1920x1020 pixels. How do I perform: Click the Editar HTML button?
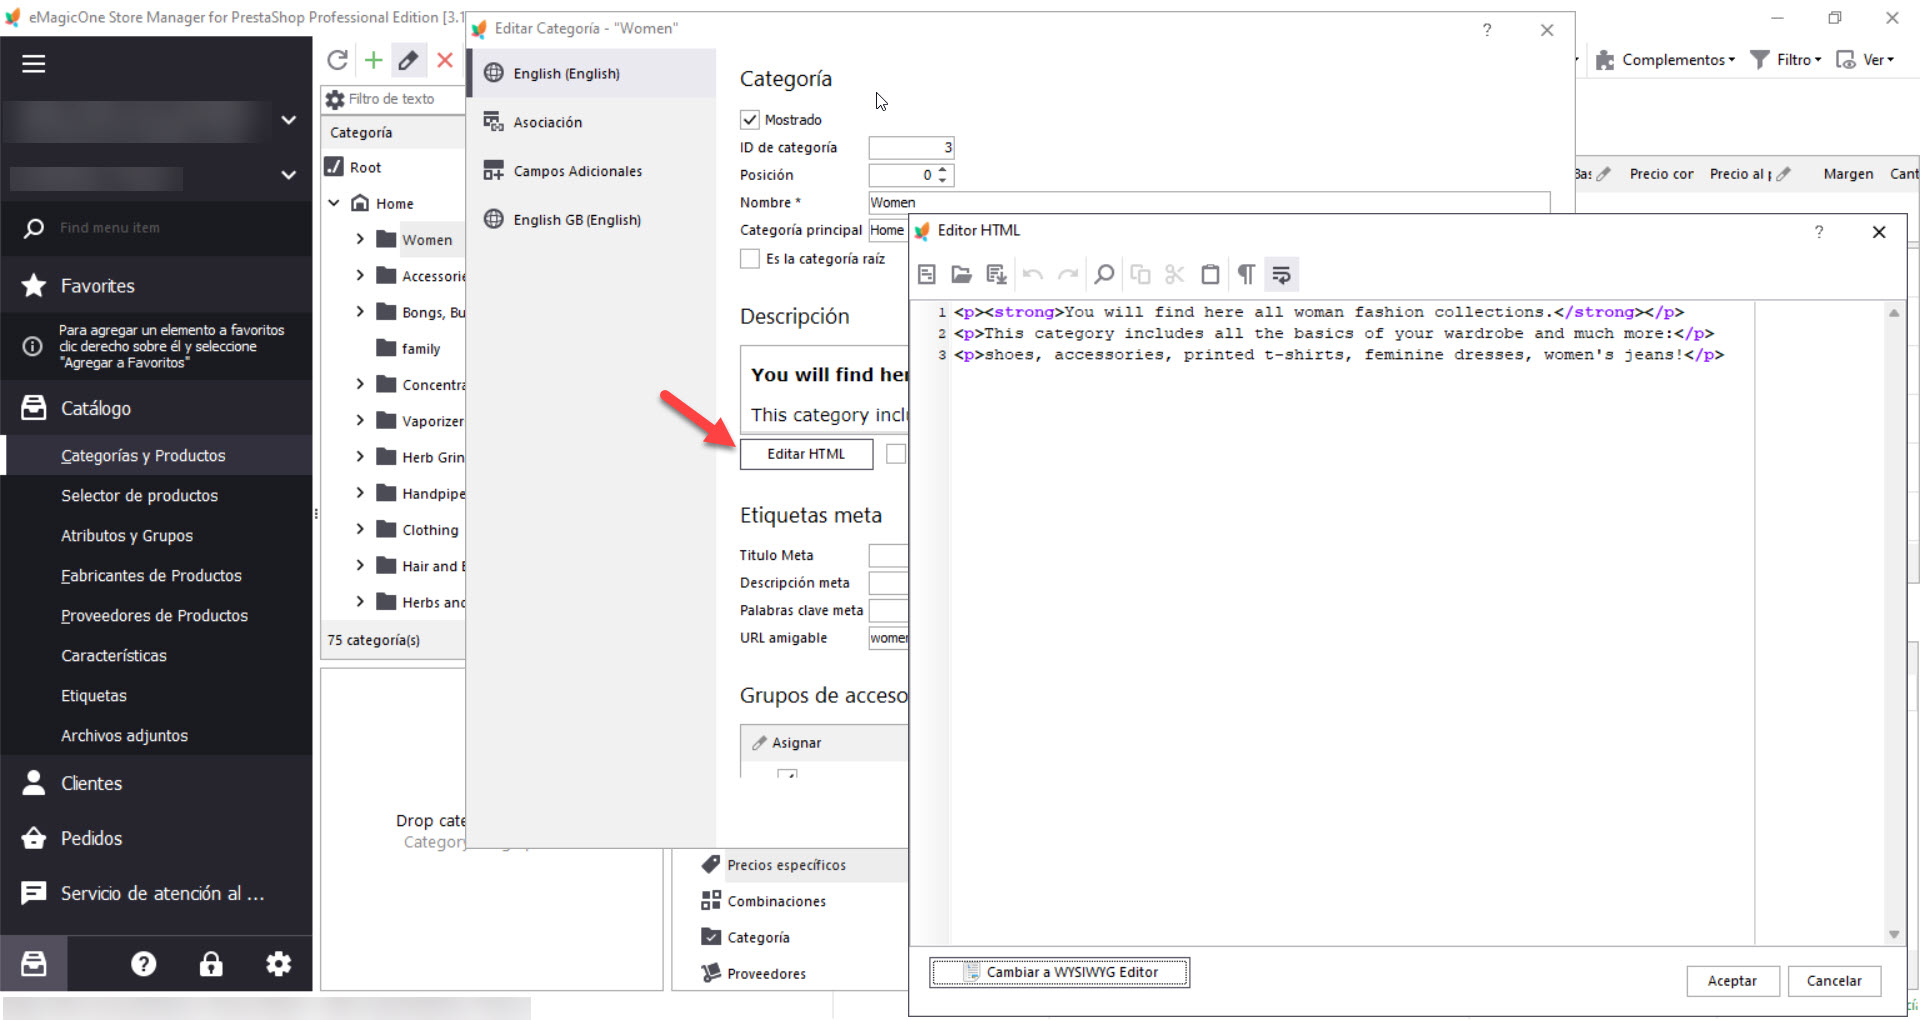[x=806, y=454]
